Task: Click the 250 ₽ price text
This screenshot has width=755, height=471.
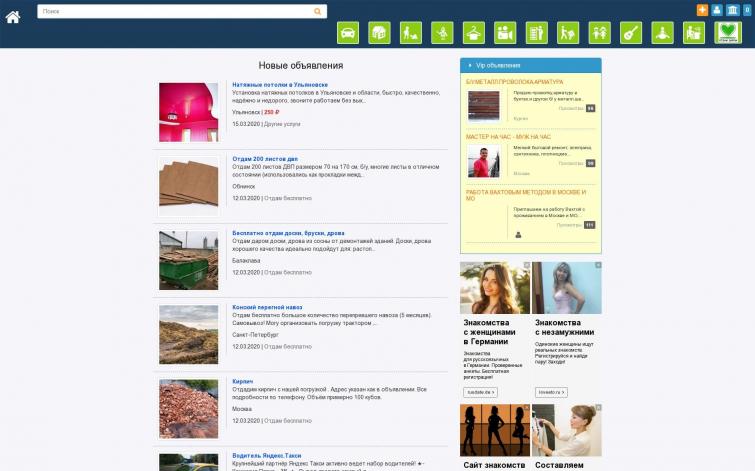Action: tap(272, 112)
